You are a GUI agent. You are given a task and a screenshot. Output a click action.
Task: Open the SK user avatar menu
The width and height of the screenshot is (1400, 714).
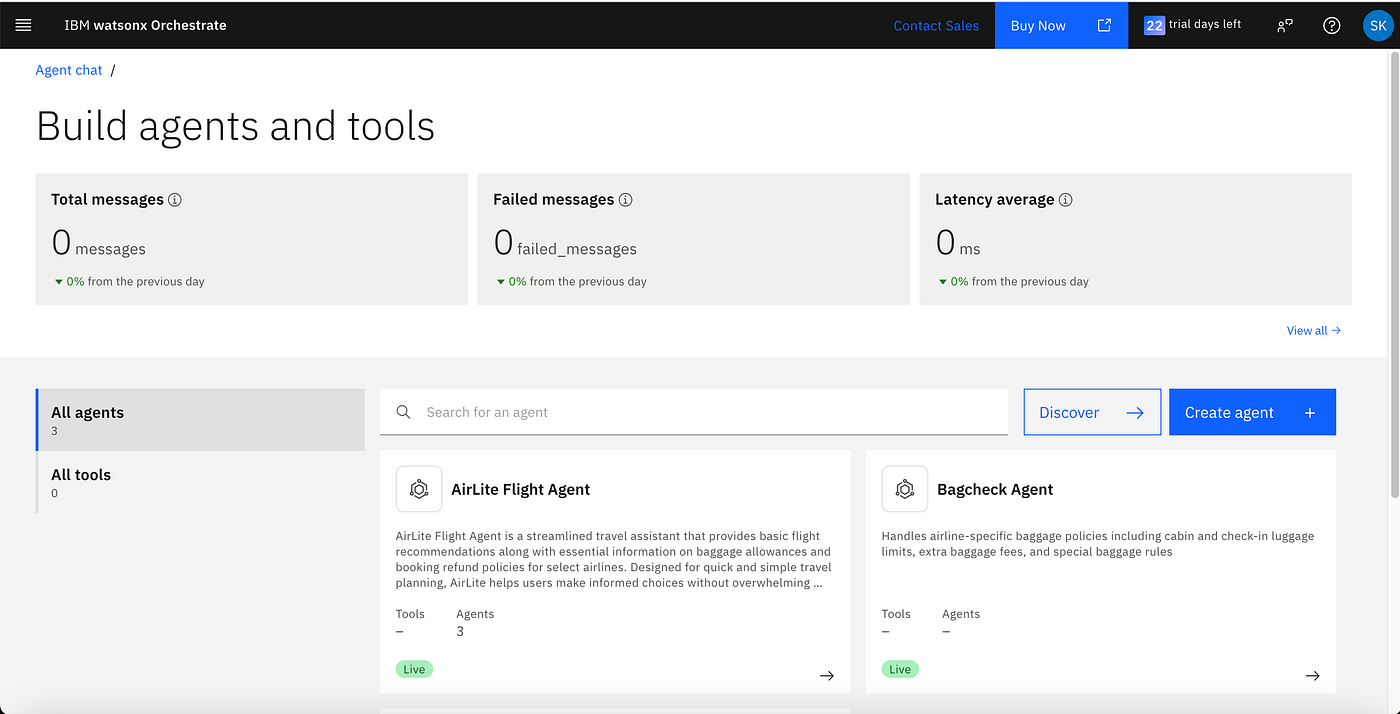[1377, 25]
